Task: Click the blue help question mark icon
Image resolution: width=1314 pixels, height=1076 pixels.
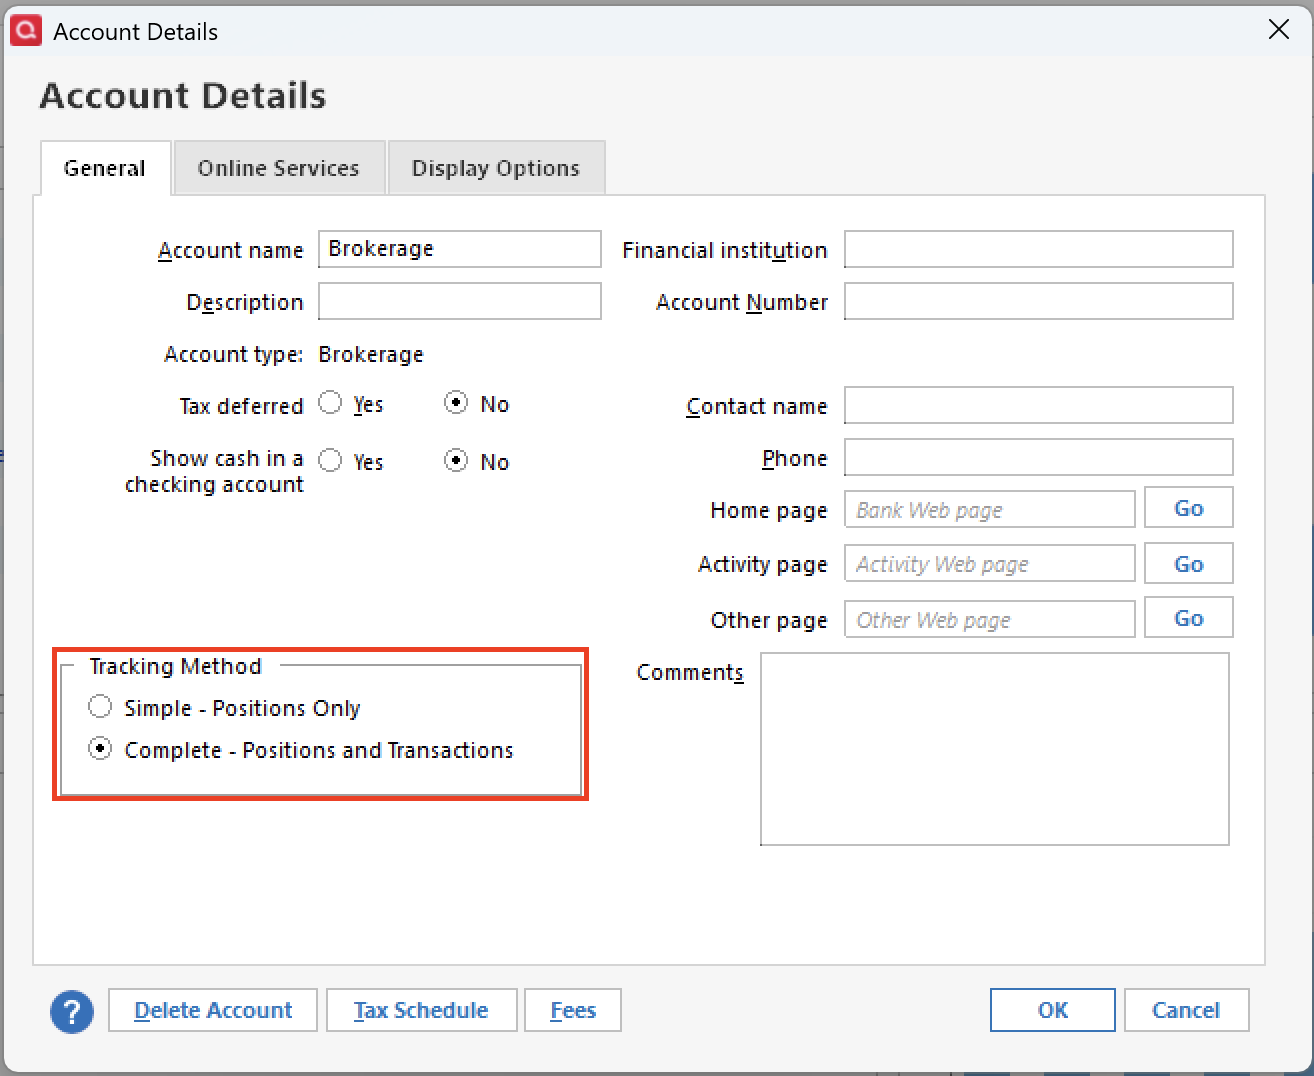Action: 72,1011
